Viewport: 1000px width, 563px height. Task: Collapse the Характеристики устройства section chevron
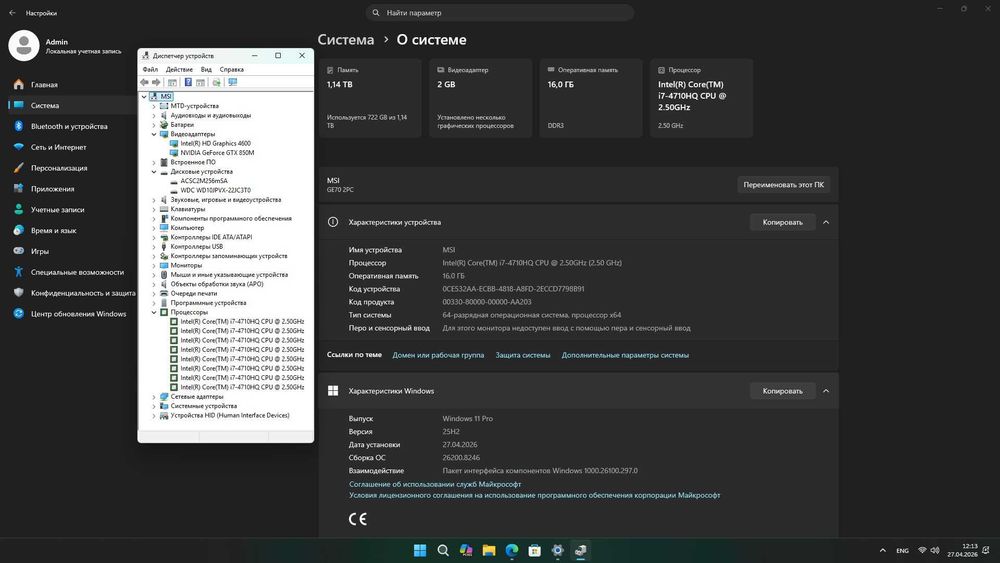[826, 222]
